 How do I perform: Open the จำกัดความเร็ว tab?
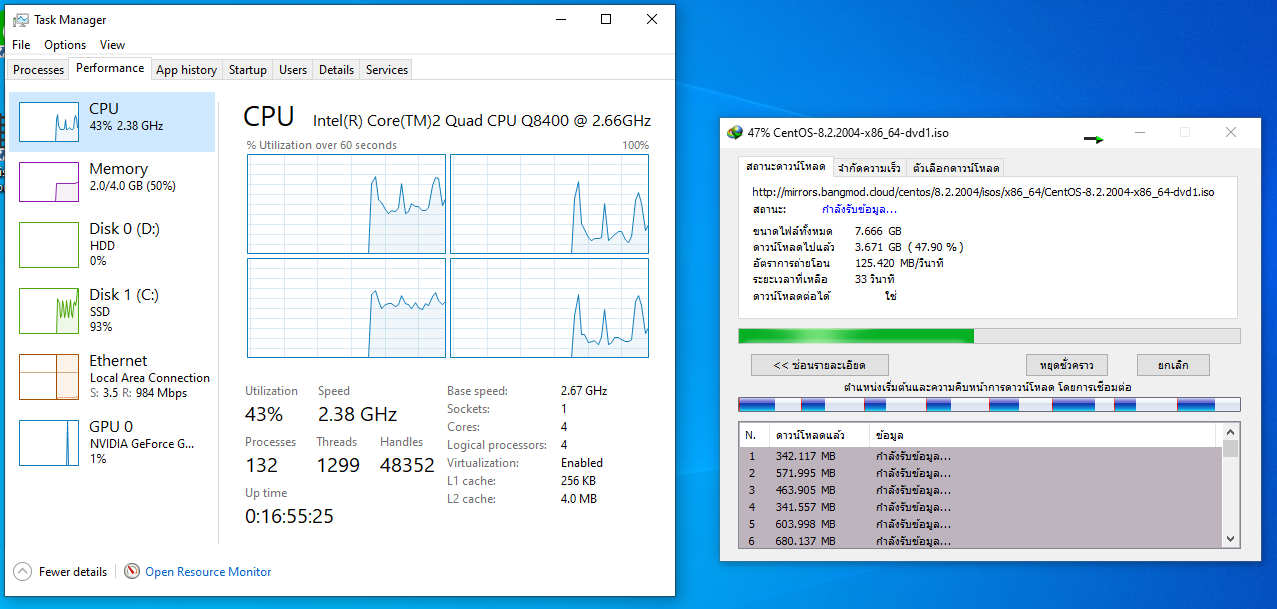869,168
